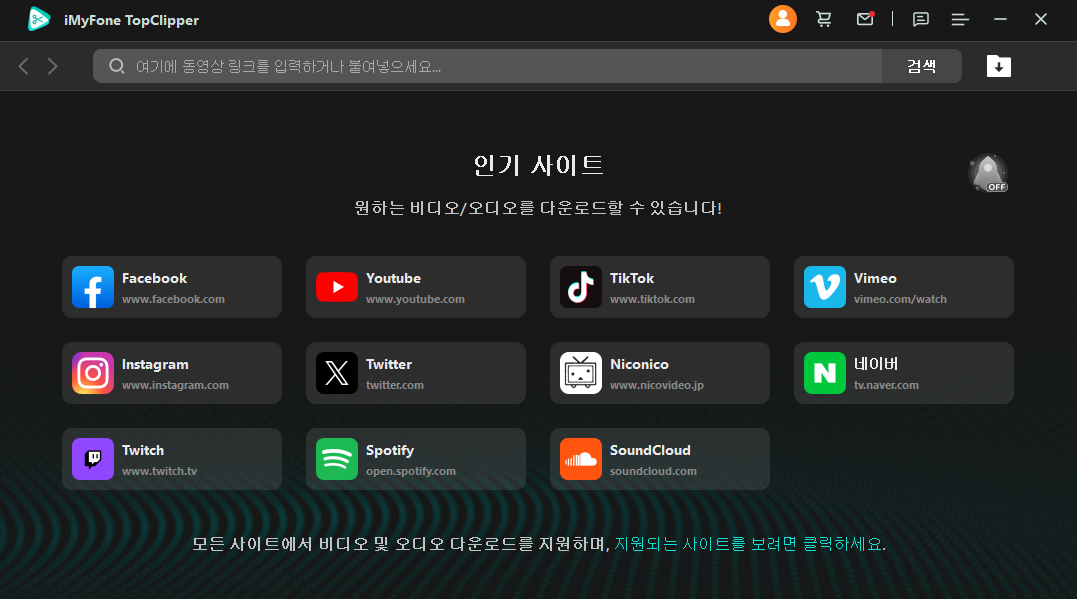Select the www.twitch.tv address text

159,471
